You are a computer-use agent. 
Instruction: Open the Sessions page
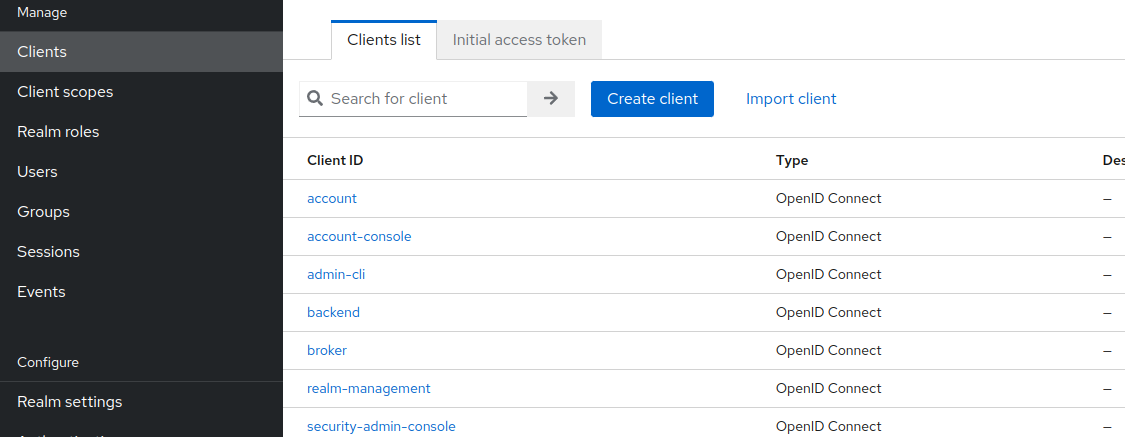pos(141,252)
